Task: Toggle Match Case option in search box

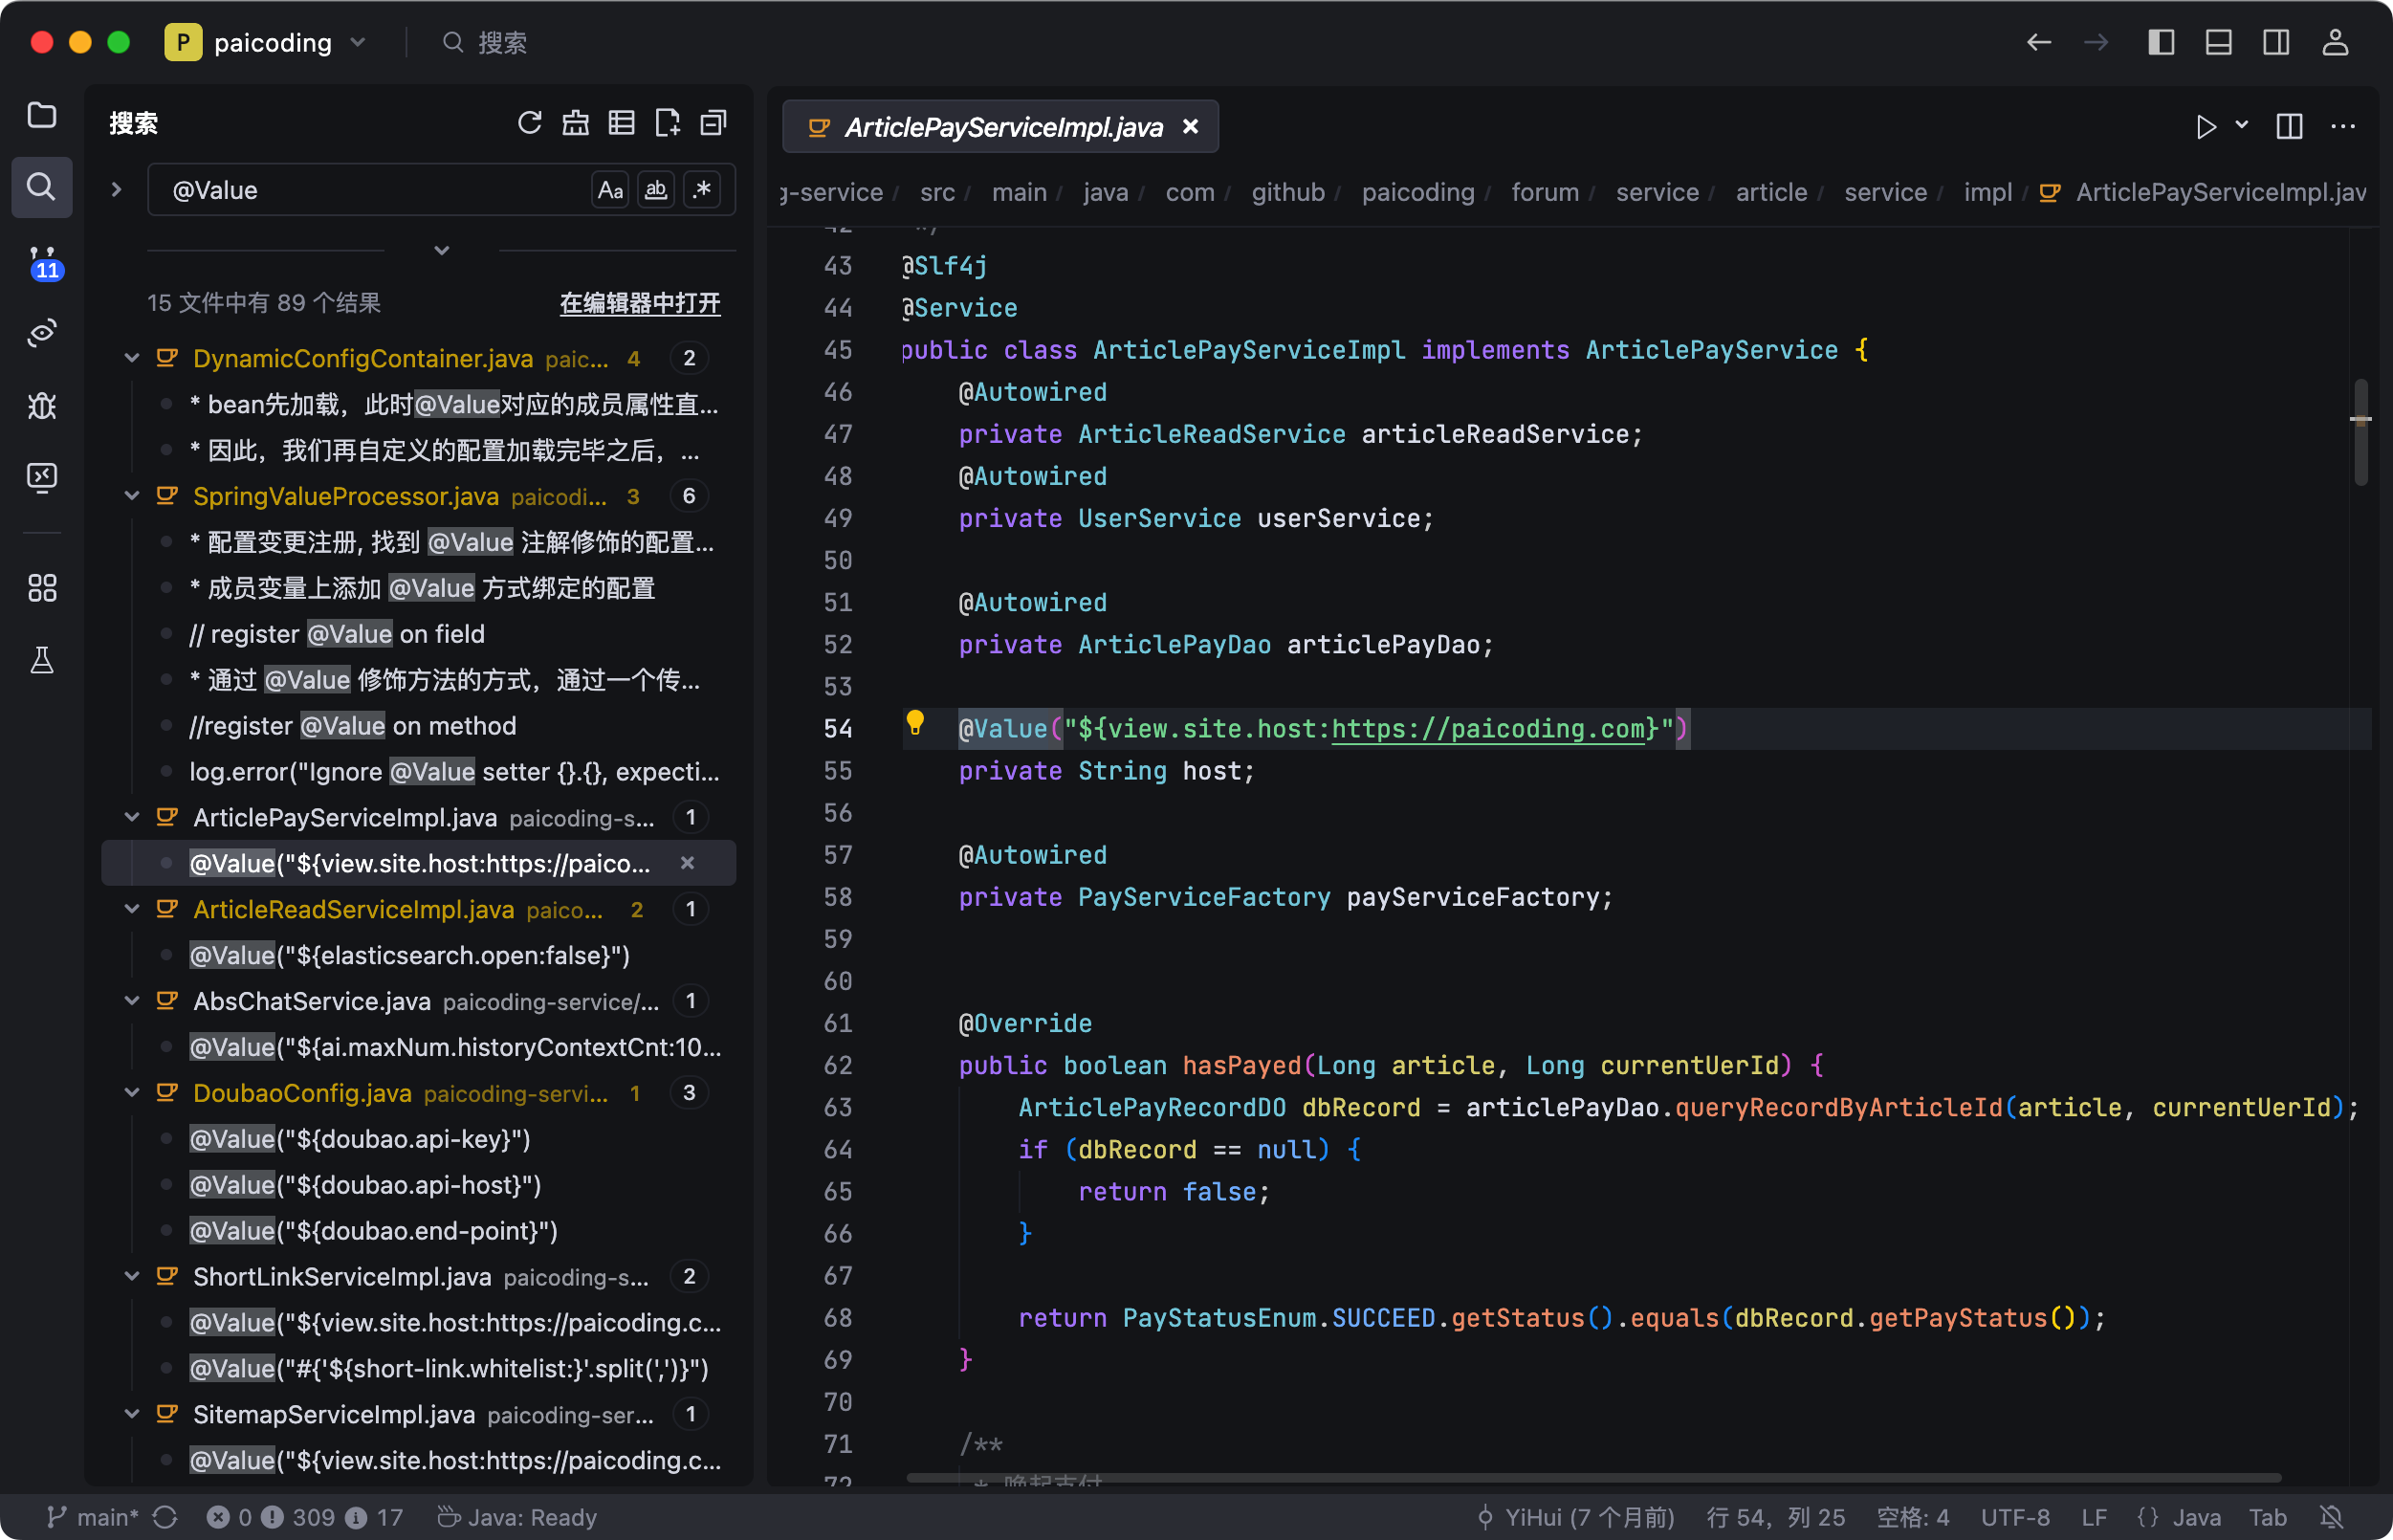Action: 610,190
